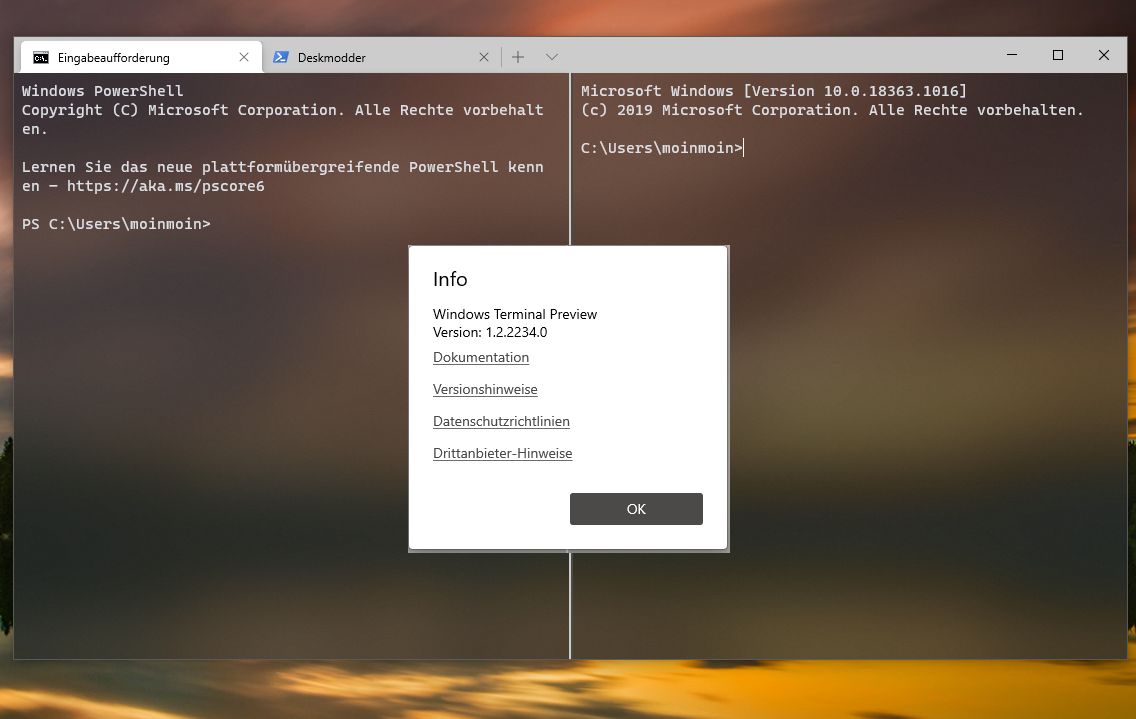Switch to the Deskmodder tab
The width and height of the screenshot is (1136, 719).
[381, 57]
